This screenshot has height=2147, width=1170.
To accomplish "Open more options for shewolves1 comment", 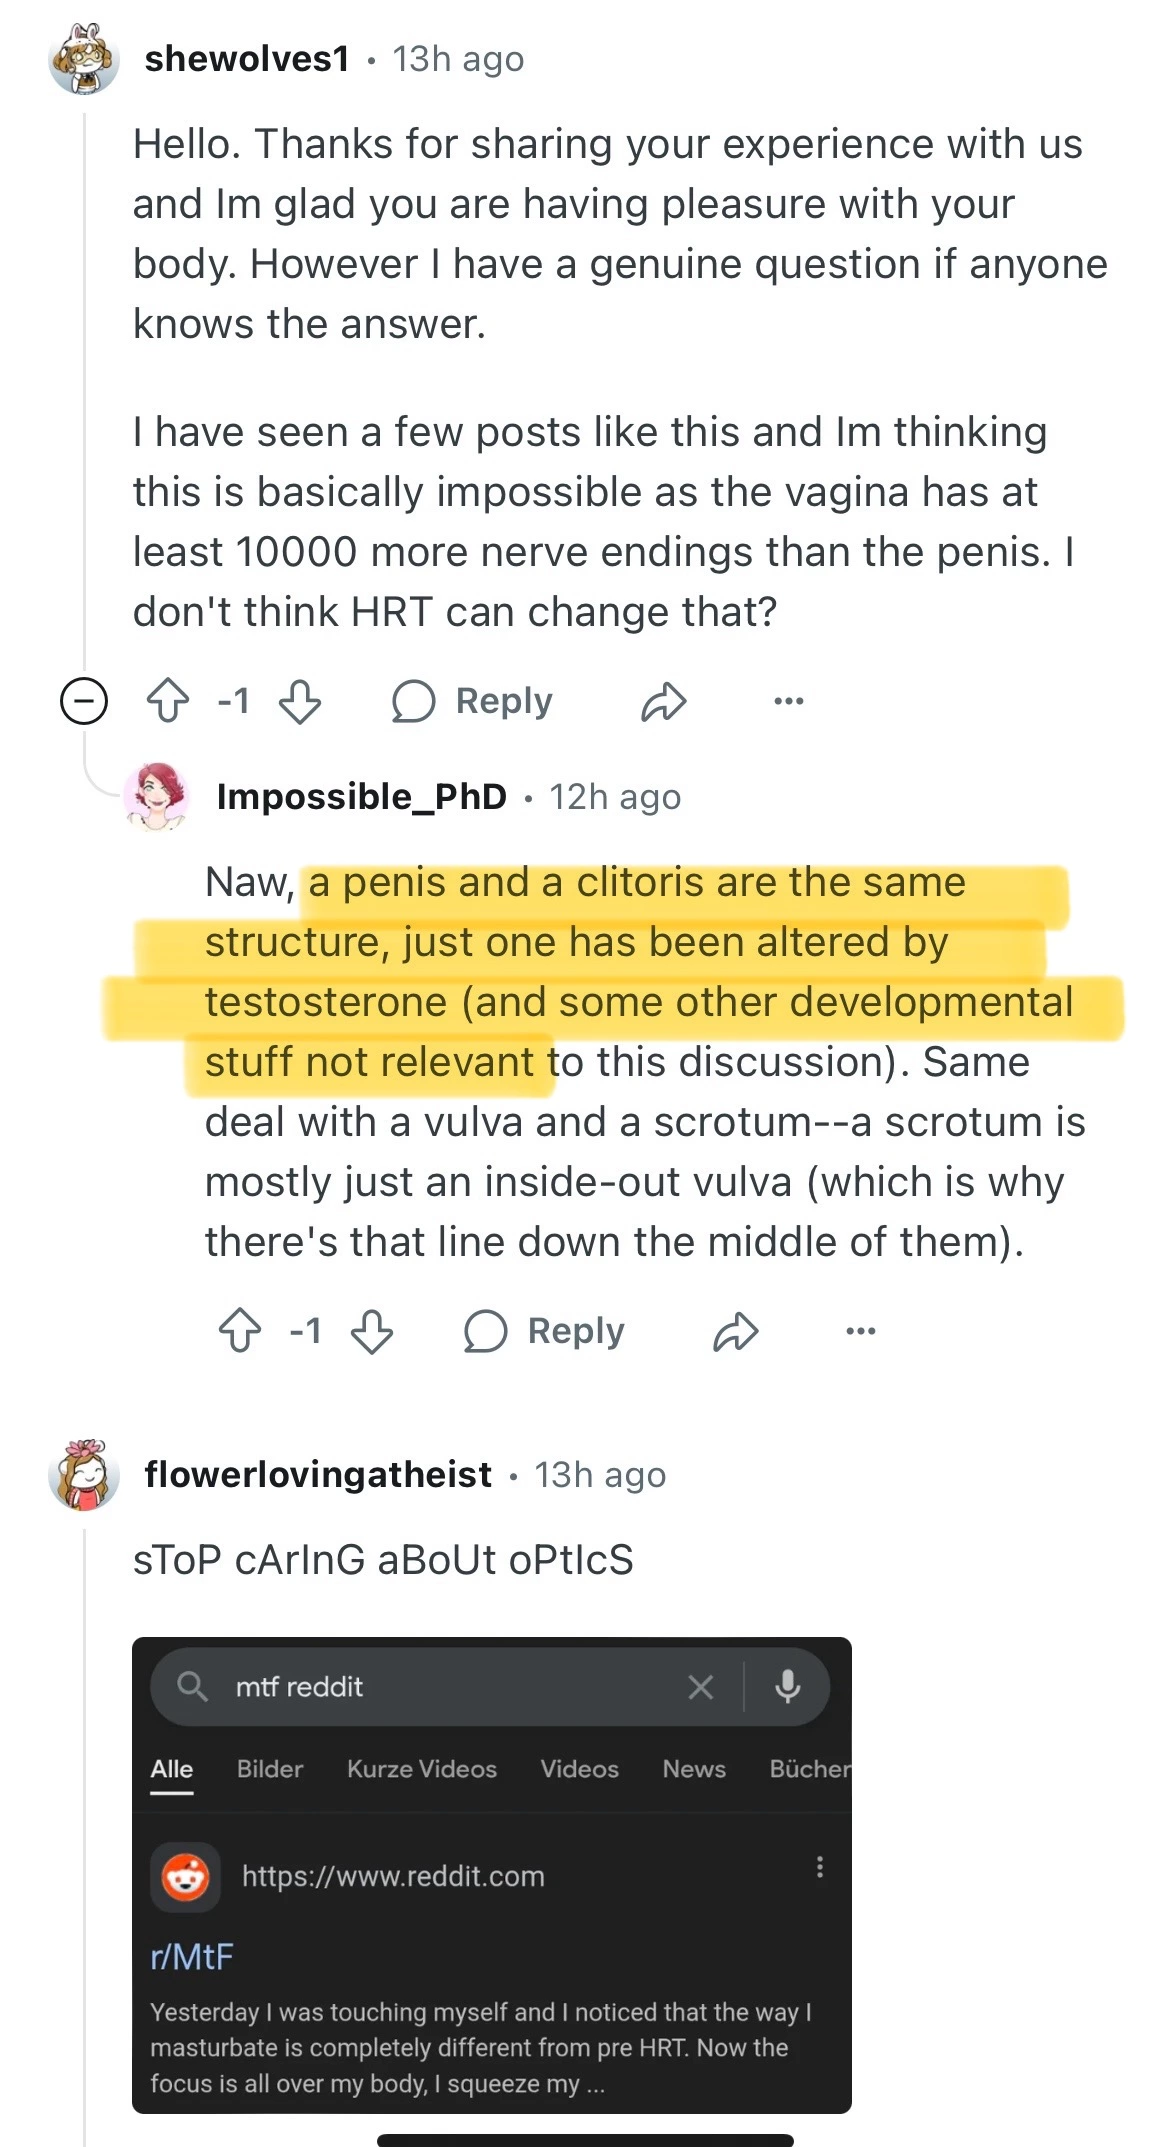I will (x=788, y=701).
